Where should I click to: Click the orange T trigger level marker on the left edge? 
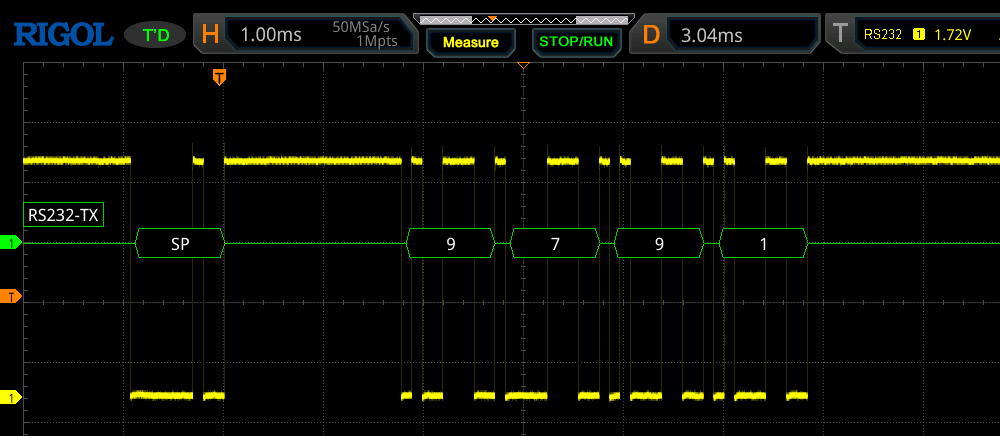(11, 296)
